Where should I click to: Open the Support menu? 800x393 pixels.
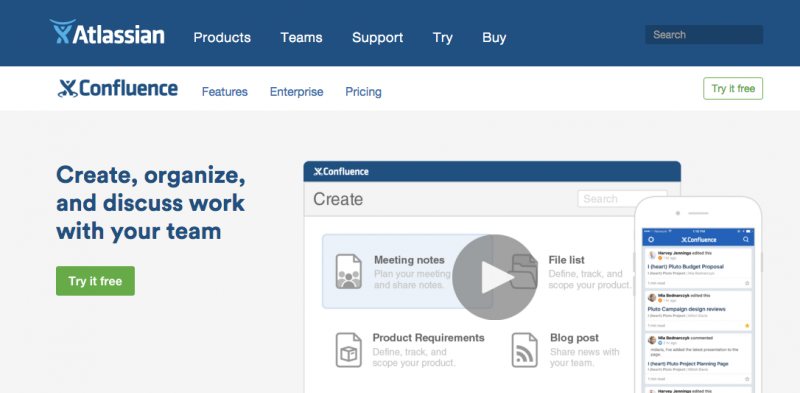[378, 38]
